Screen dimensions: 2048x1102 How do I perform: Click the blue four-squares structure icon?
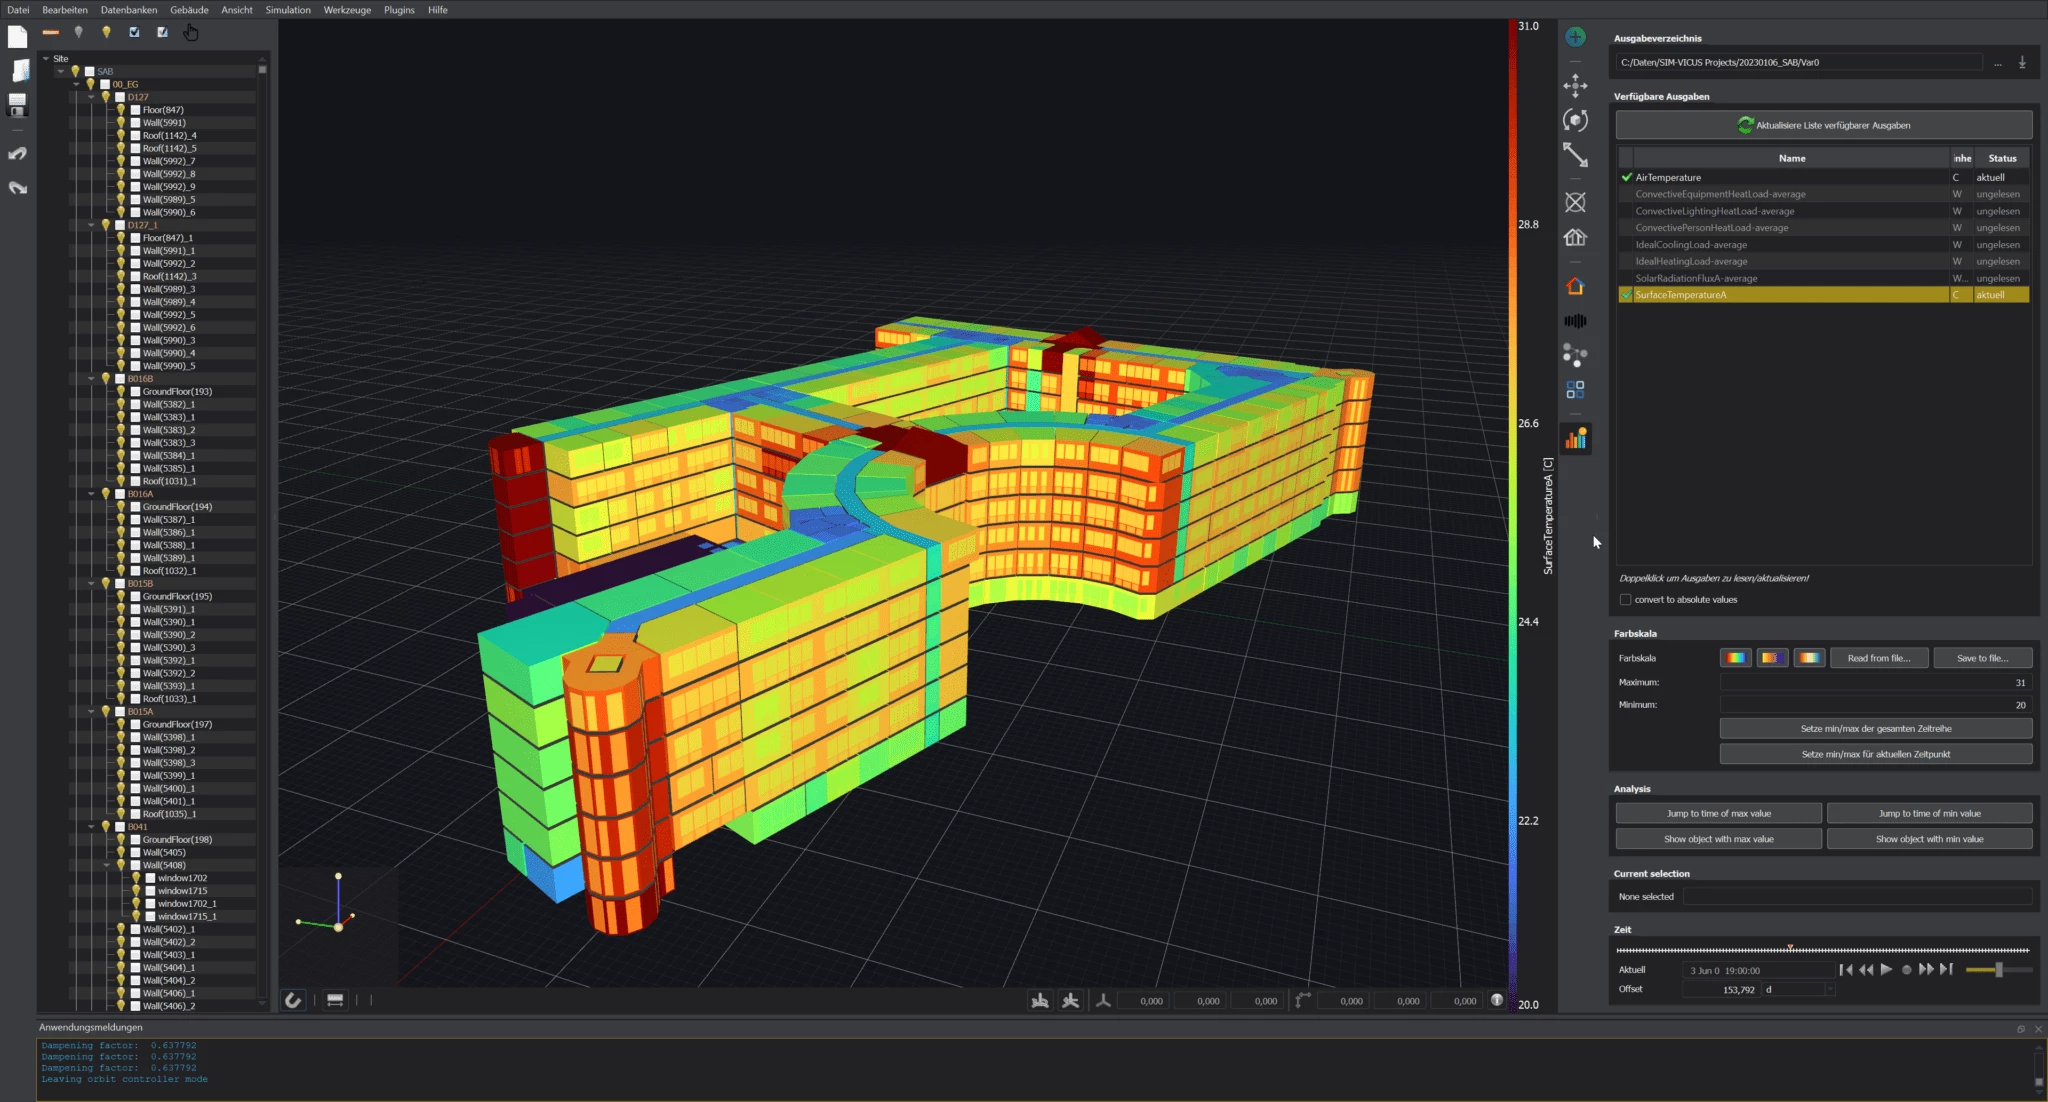click(x=1575, y=390)
